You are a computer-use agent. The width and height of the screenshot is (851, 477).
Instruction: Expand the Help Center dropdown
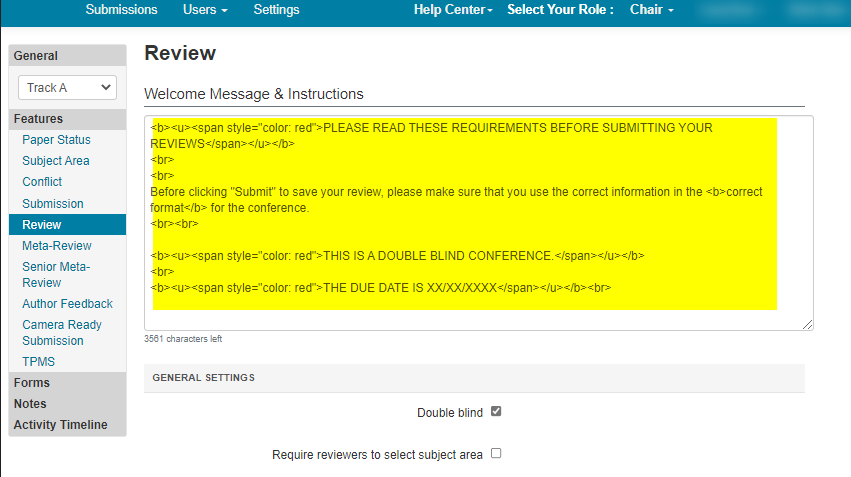(453, 10)
